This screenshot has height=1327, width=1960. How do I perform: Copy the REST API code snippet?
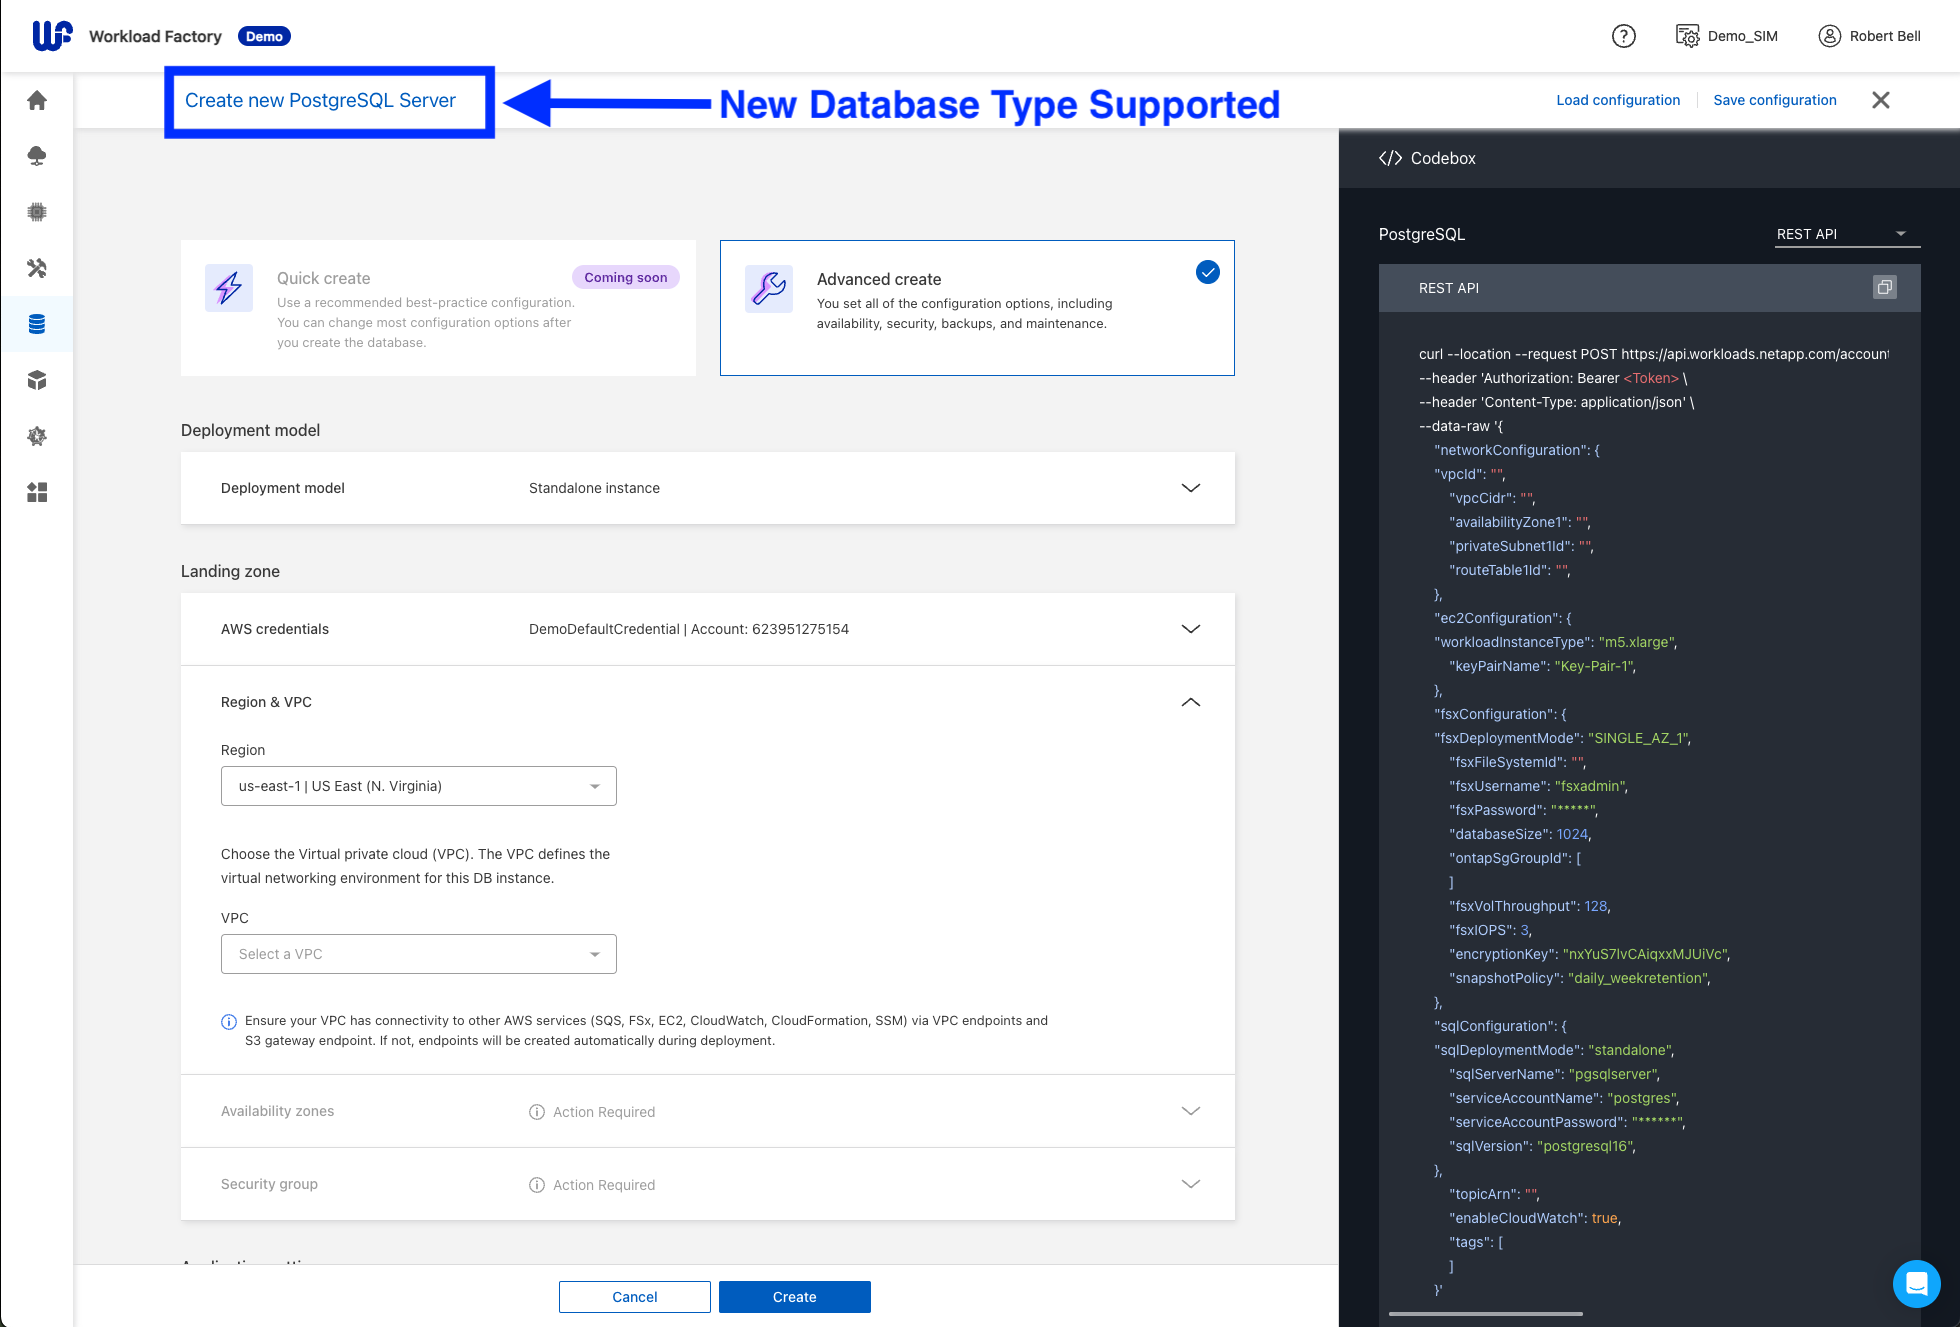pyautogui.click(x=1884, y=288)
